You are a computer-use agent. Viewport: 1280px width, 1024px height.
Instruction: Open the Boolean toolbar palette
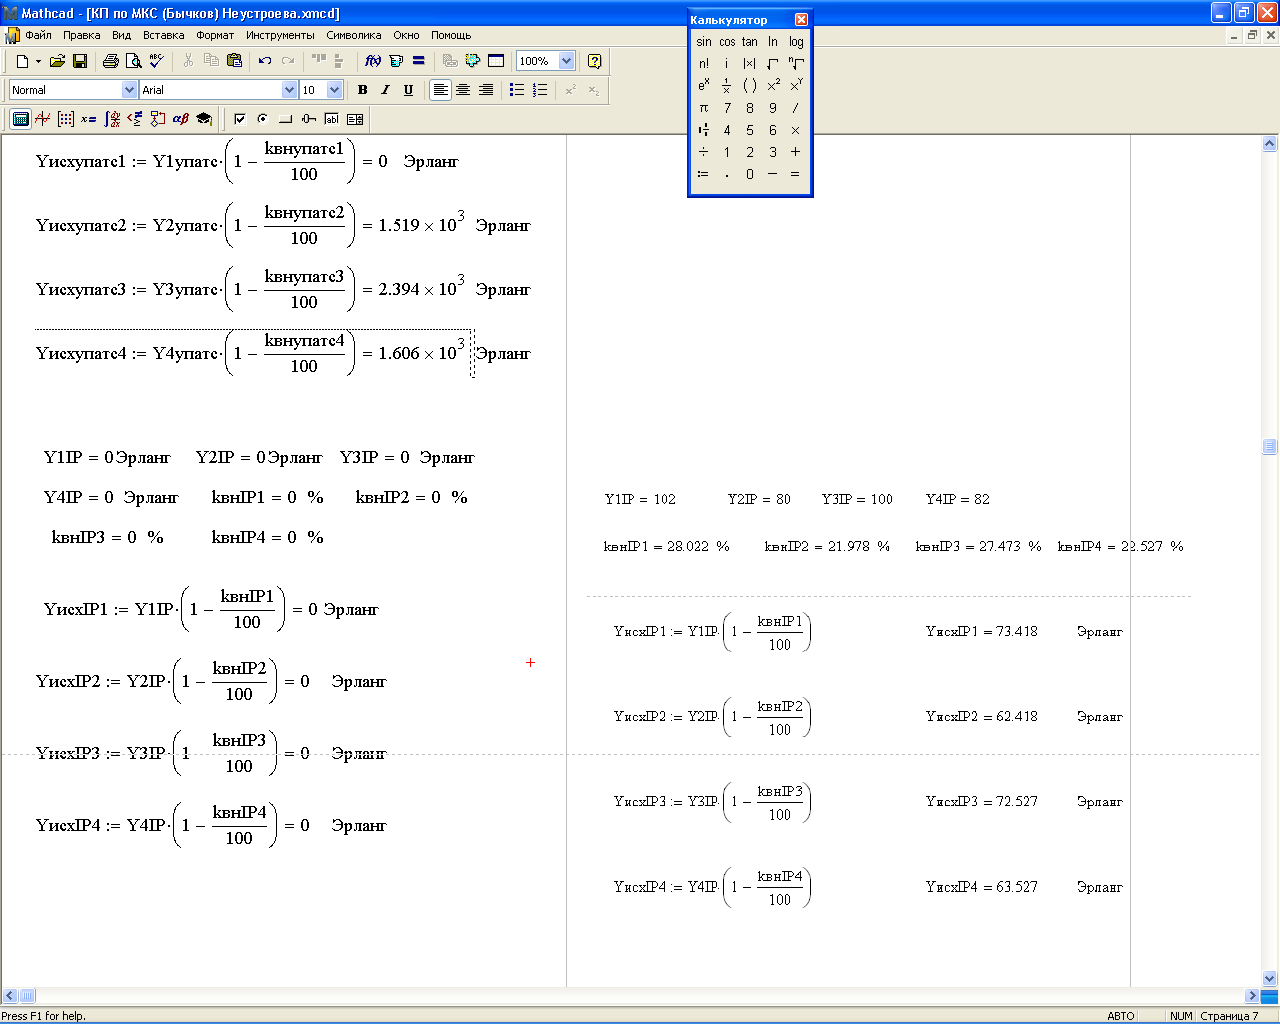point(135,119)
